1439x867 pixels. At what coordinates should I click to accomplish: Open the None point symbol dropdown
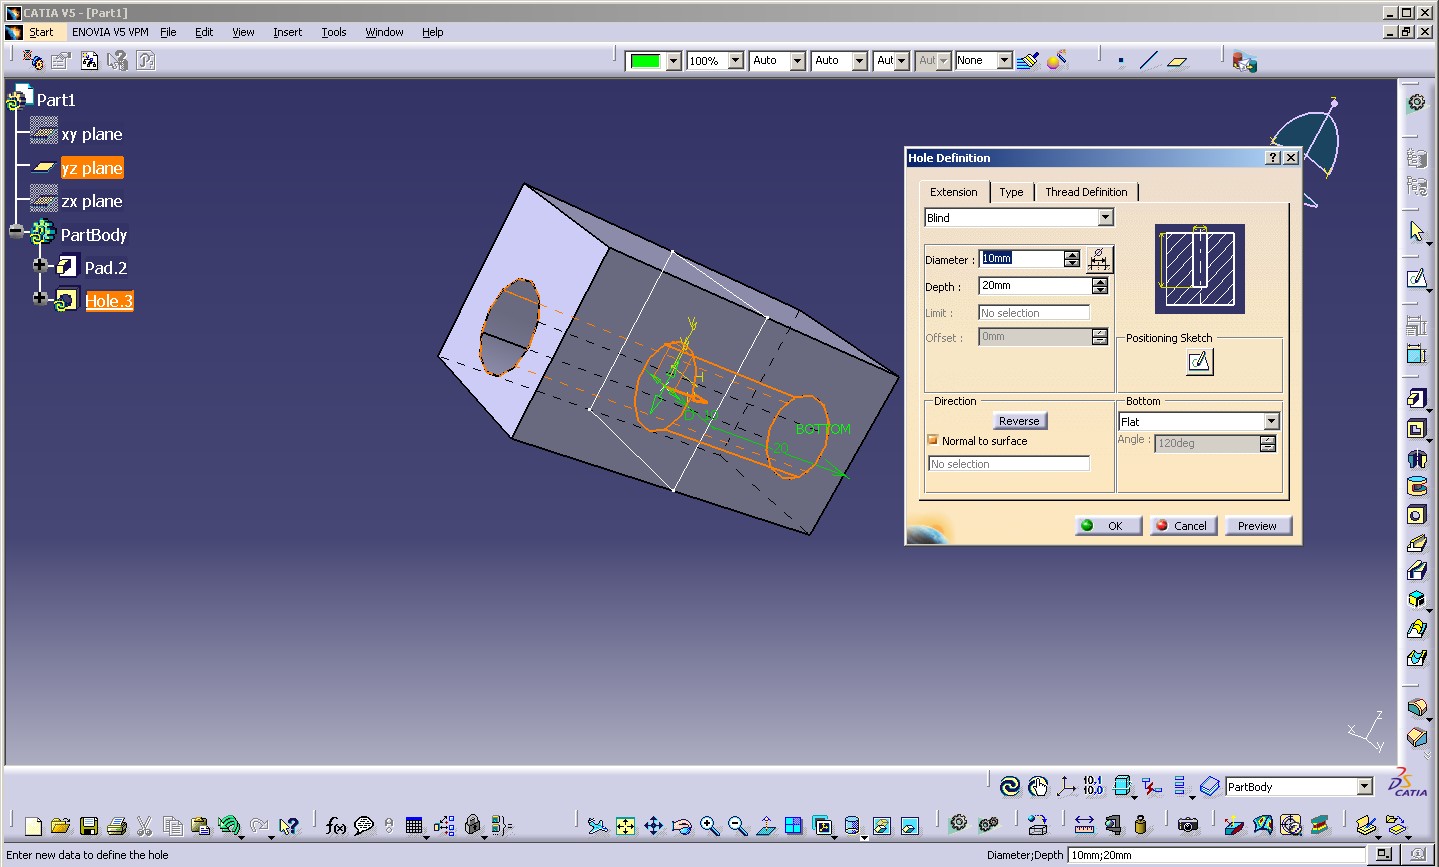[x=1004, y=60]
